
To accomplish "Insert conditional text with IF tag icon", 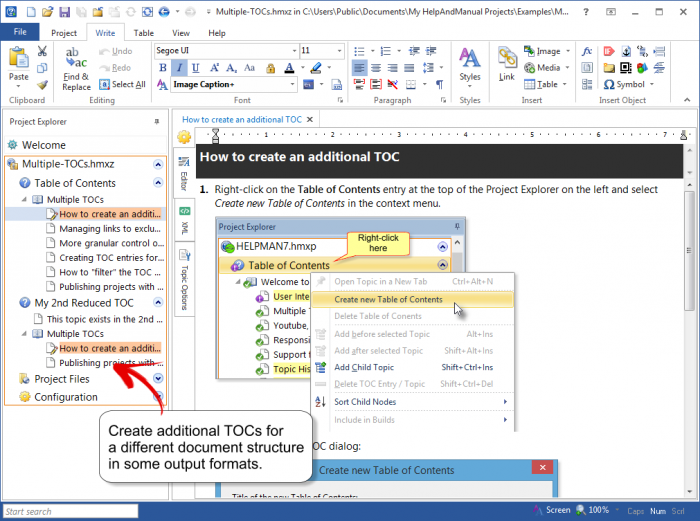I will click(x=609, y=51).
